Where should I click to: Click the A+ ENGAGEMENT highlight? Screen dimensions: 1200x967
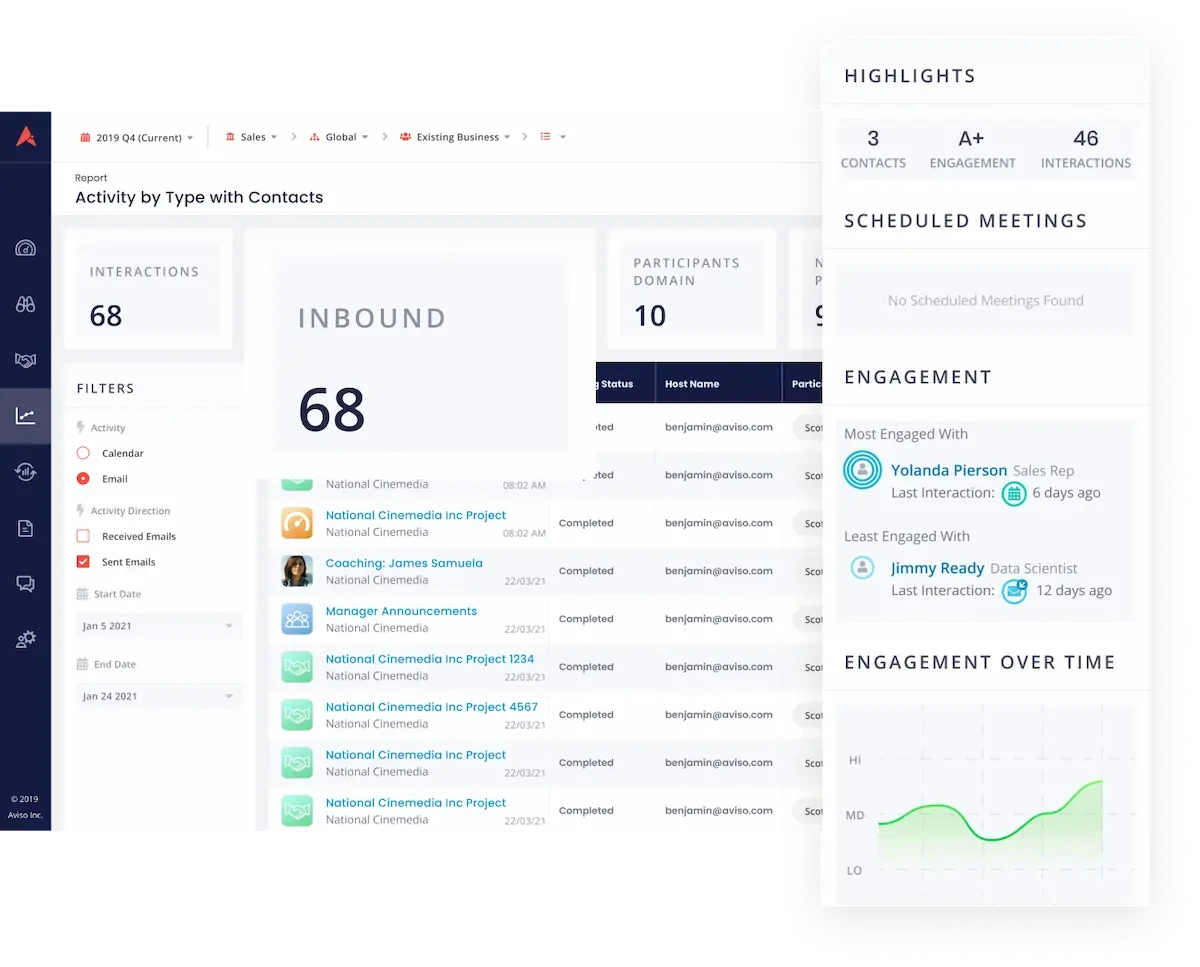[972, 149]
